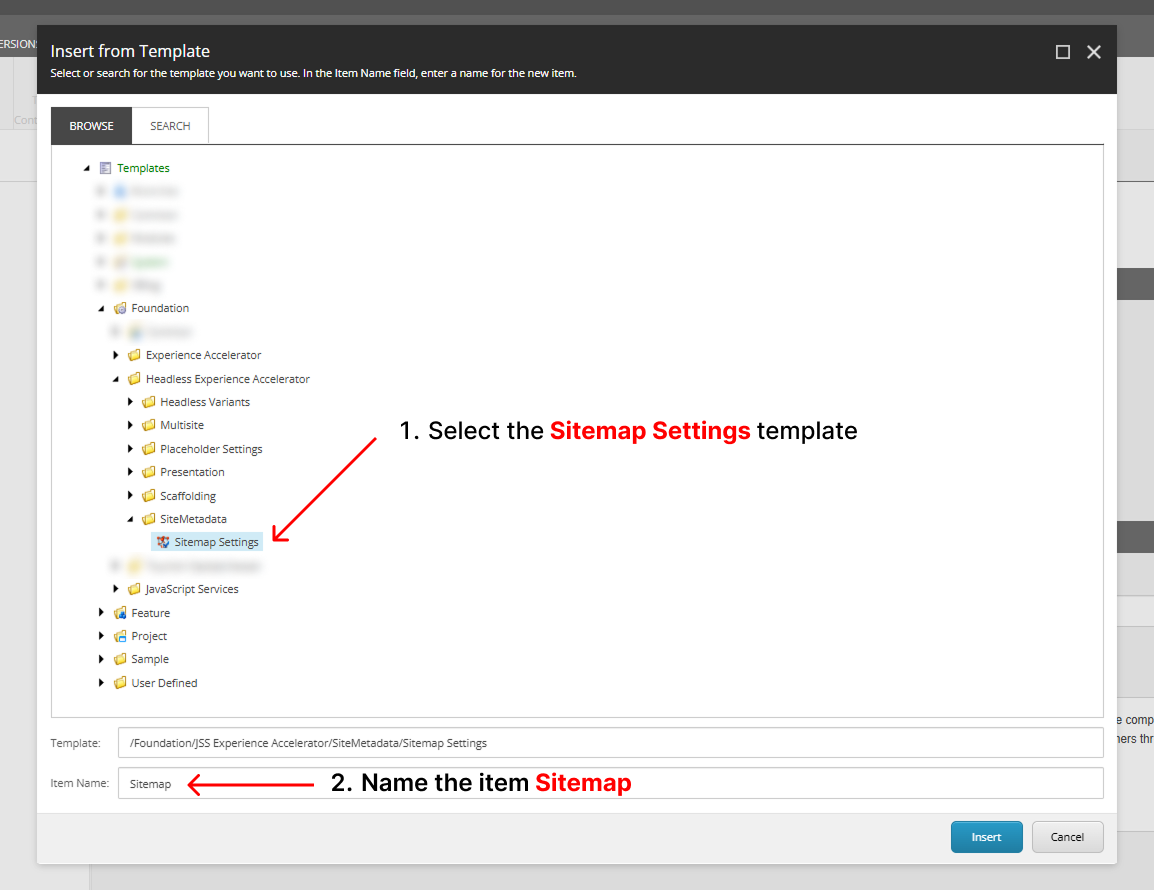Expand the Experience Accelerator node

[116, 355]
